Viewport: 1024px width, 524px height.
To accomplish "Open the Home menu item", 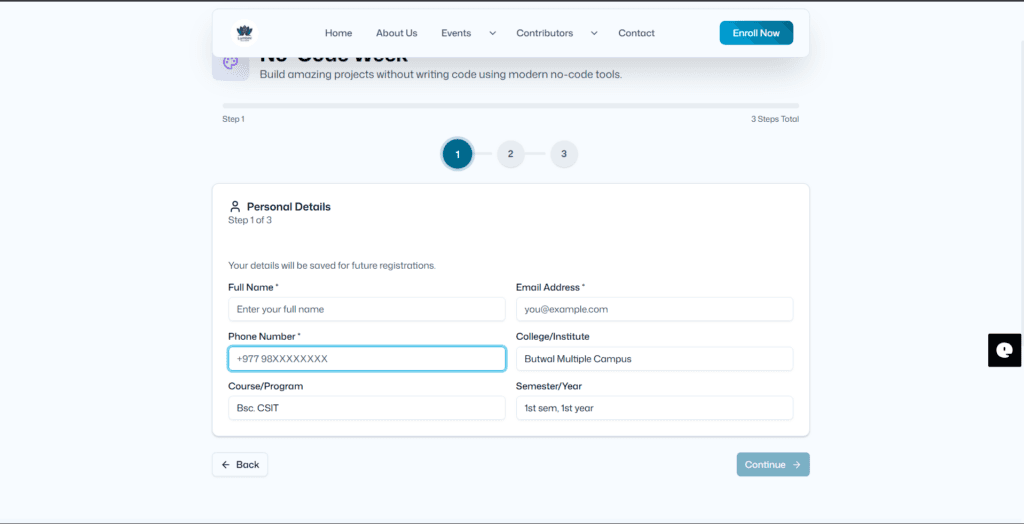I will (x=338, y=33).
